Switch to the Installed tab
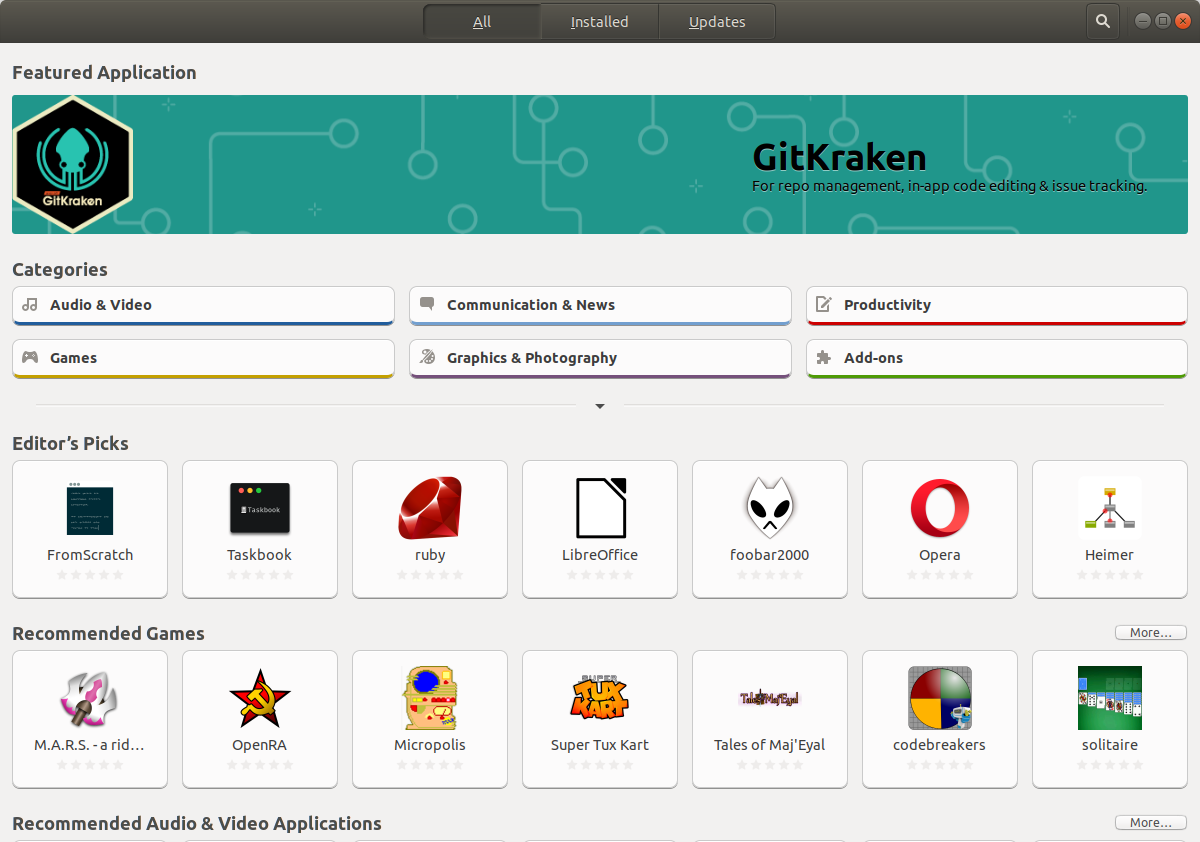Screen dimensions: 1200x842 [599, 21]
